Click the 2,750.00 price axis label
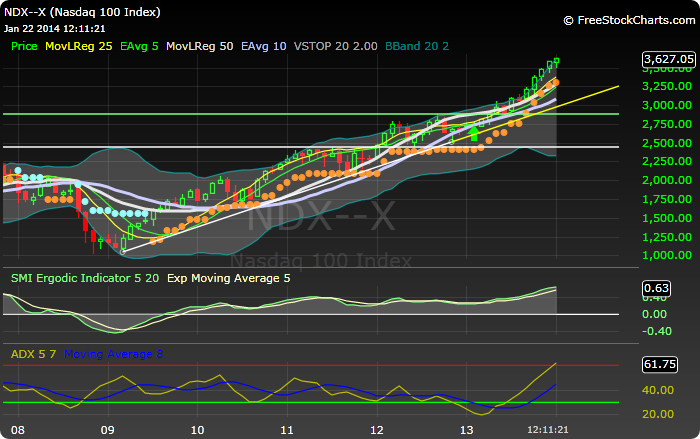700x439 pixels. pos(667,124)
